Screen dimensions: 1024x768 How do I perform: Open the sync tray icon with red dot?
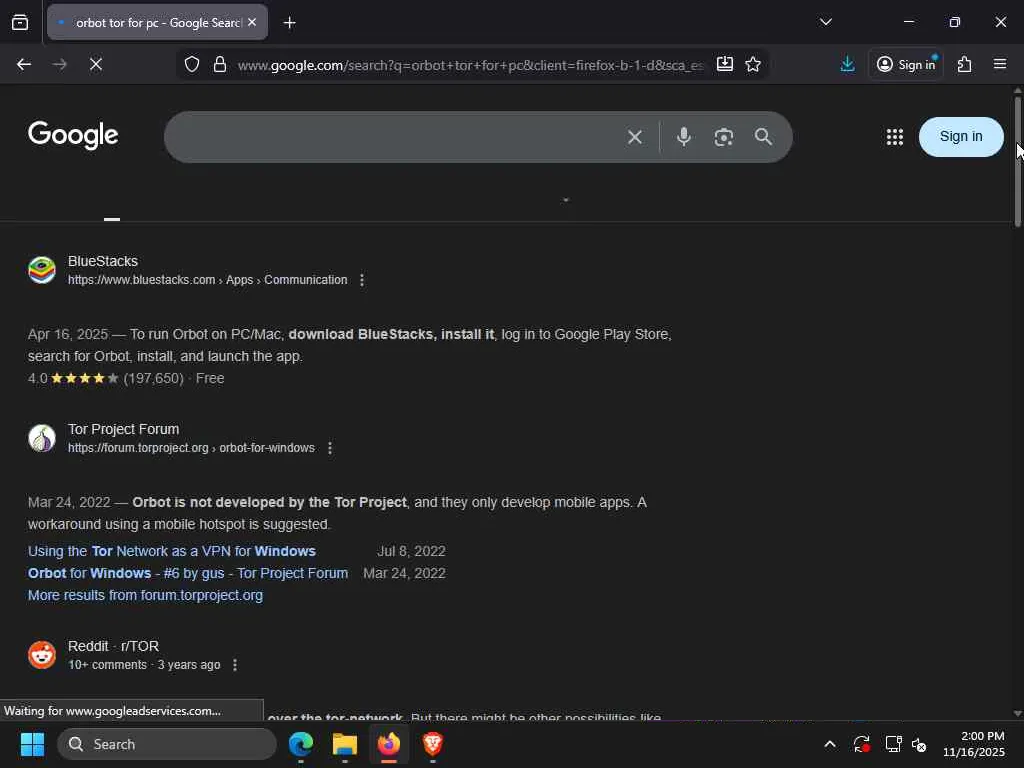point(861,744)
